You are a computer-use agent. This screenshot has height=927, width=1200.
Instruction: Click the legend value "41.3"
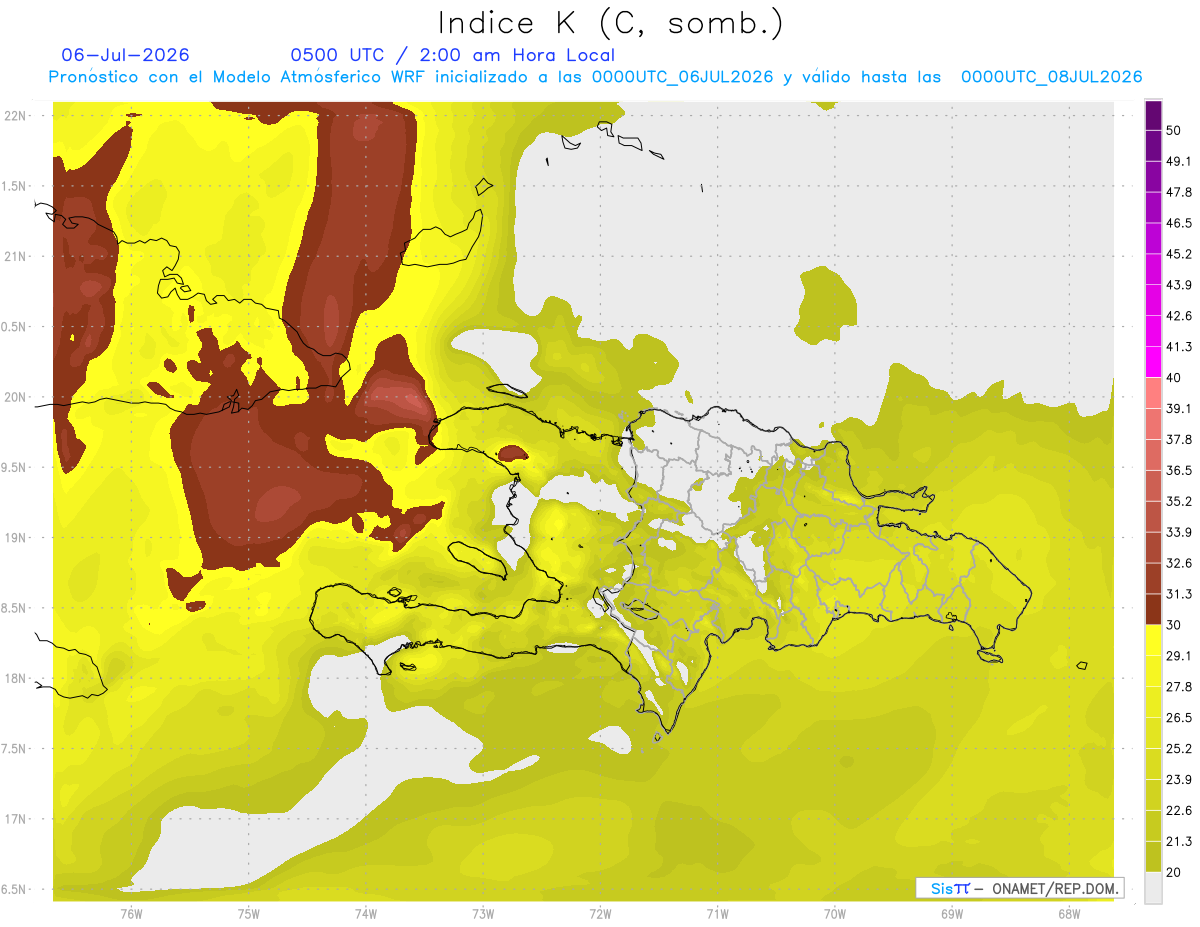pos(1179,347)
